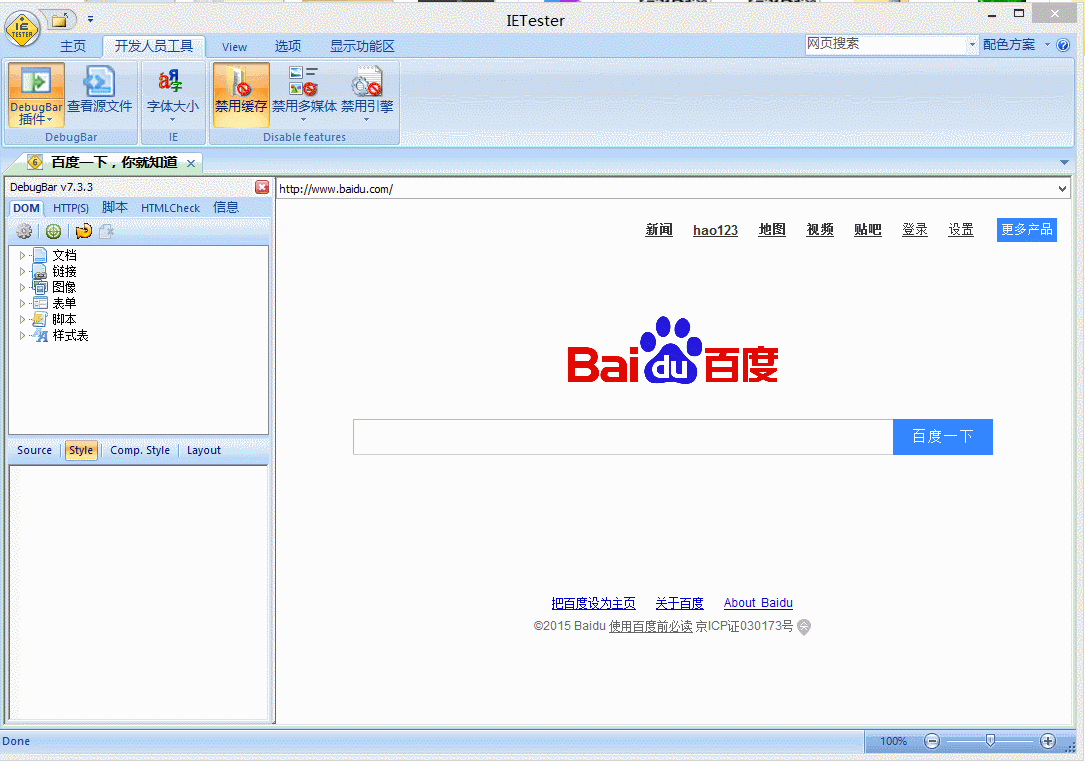The image size is (1085, 763).
Task: Click the blue help question mark icon
Action: [1064, 45]
